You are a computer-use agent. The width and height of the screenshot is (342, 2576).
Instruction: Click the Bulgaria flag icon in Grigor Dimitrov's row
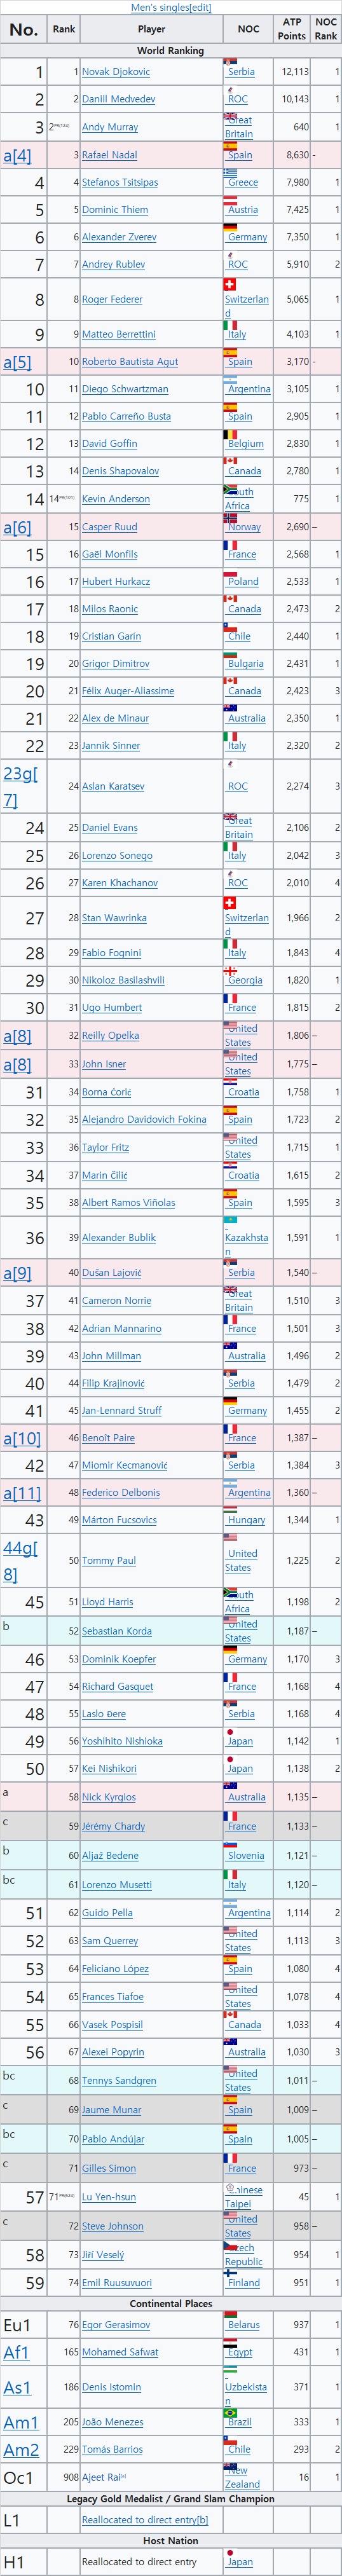pos(230,654)
